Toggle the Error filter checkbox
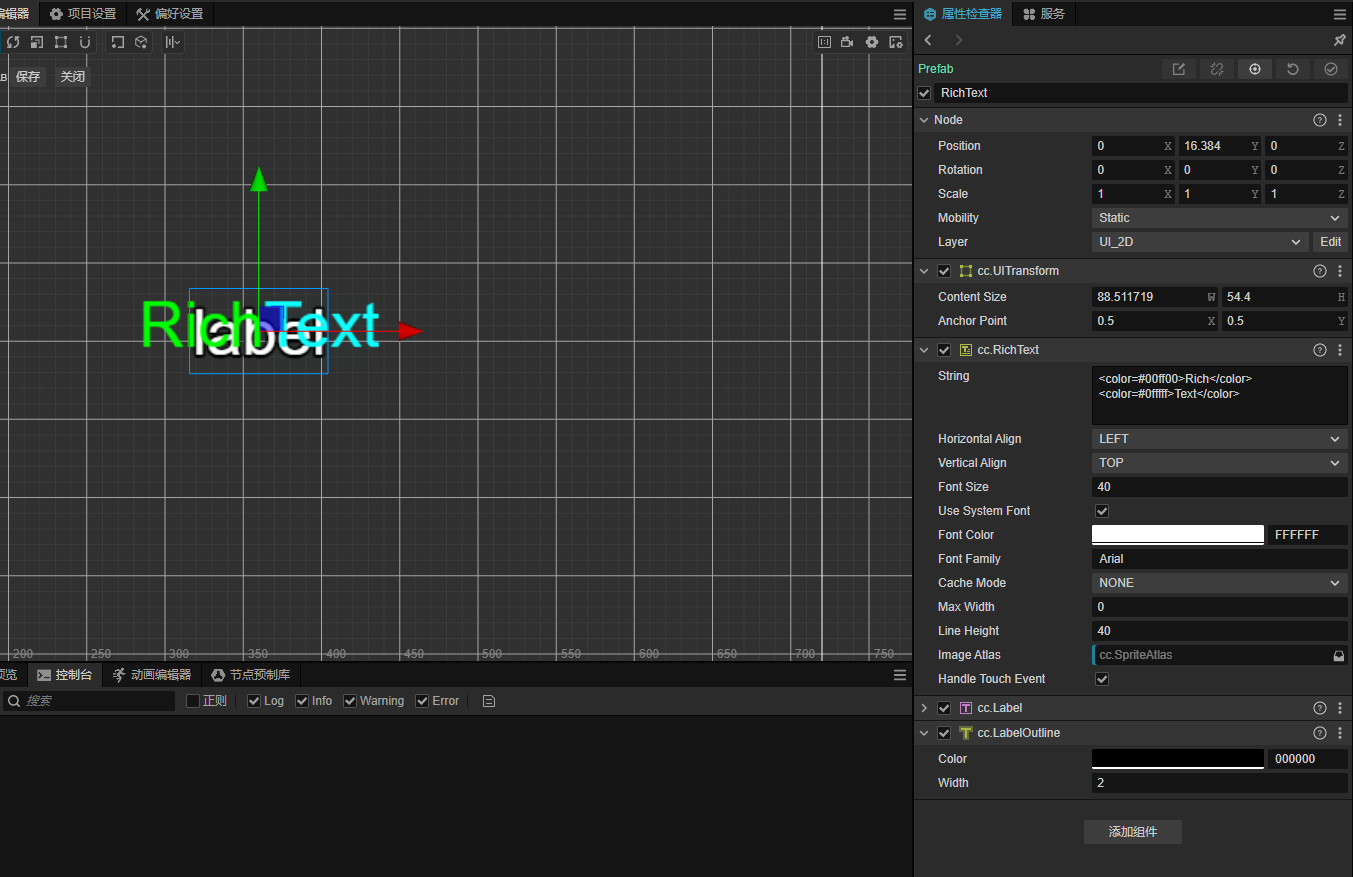1353x877 pixels. pos(422,701)
